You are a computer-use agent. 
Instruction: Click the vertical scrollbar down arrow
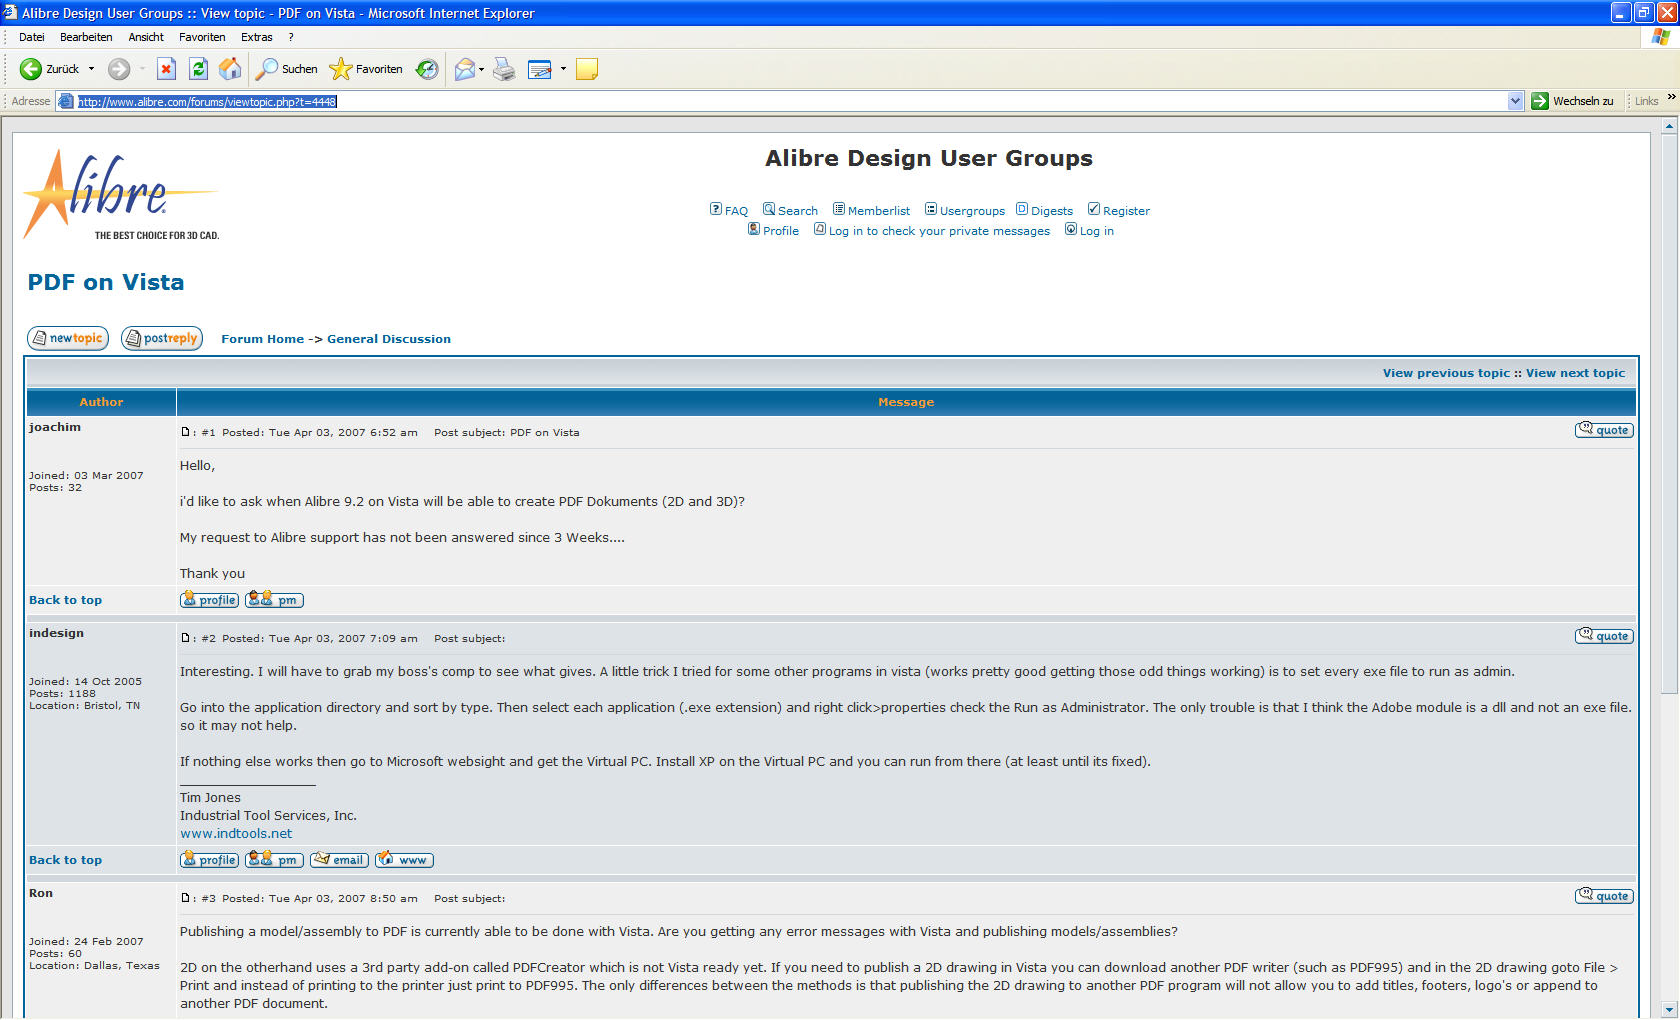(x=1669, y=1009)
